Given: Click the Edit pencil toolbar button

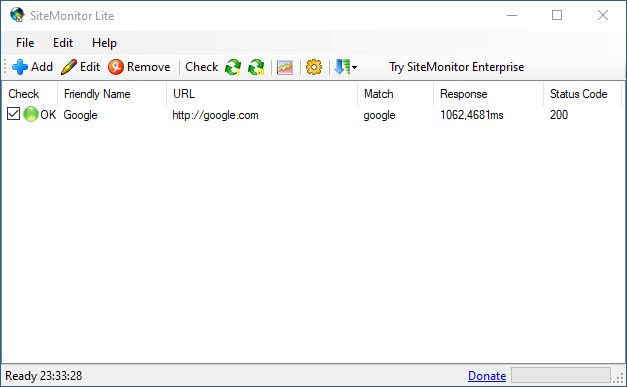Looking at the screenshot, I should point(81,67).
